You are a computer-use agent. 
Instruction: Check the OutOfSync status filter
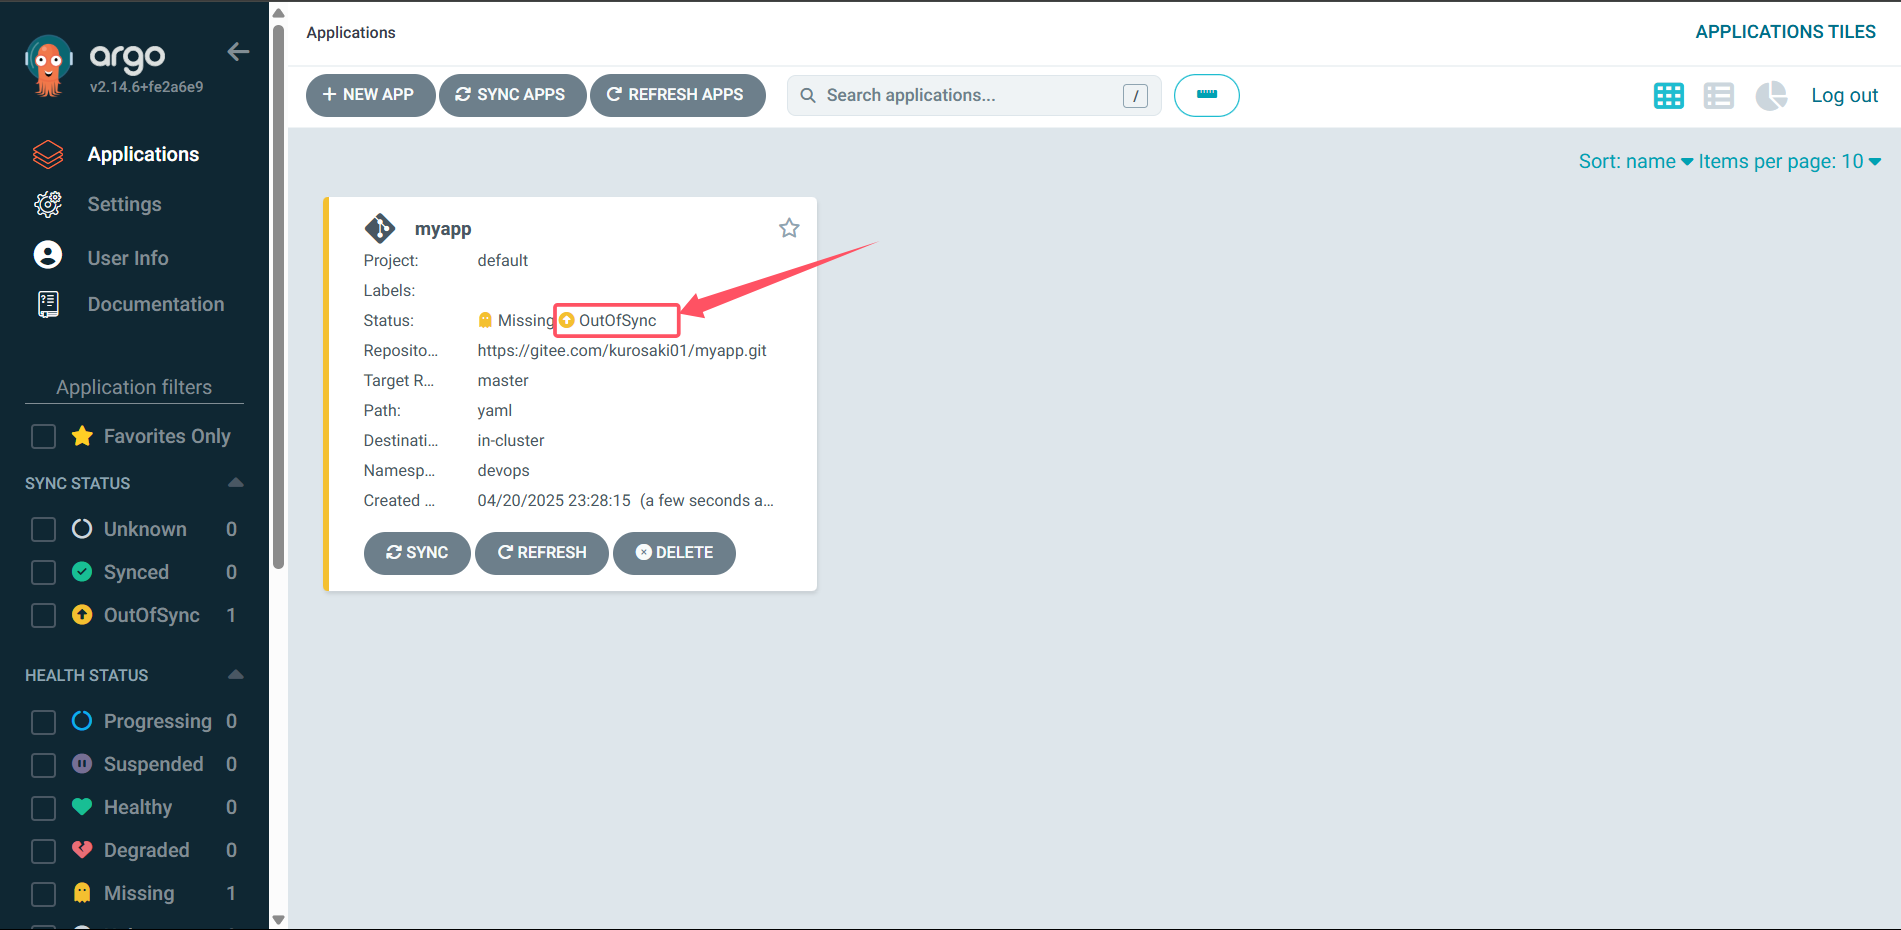tap(43, 615)
